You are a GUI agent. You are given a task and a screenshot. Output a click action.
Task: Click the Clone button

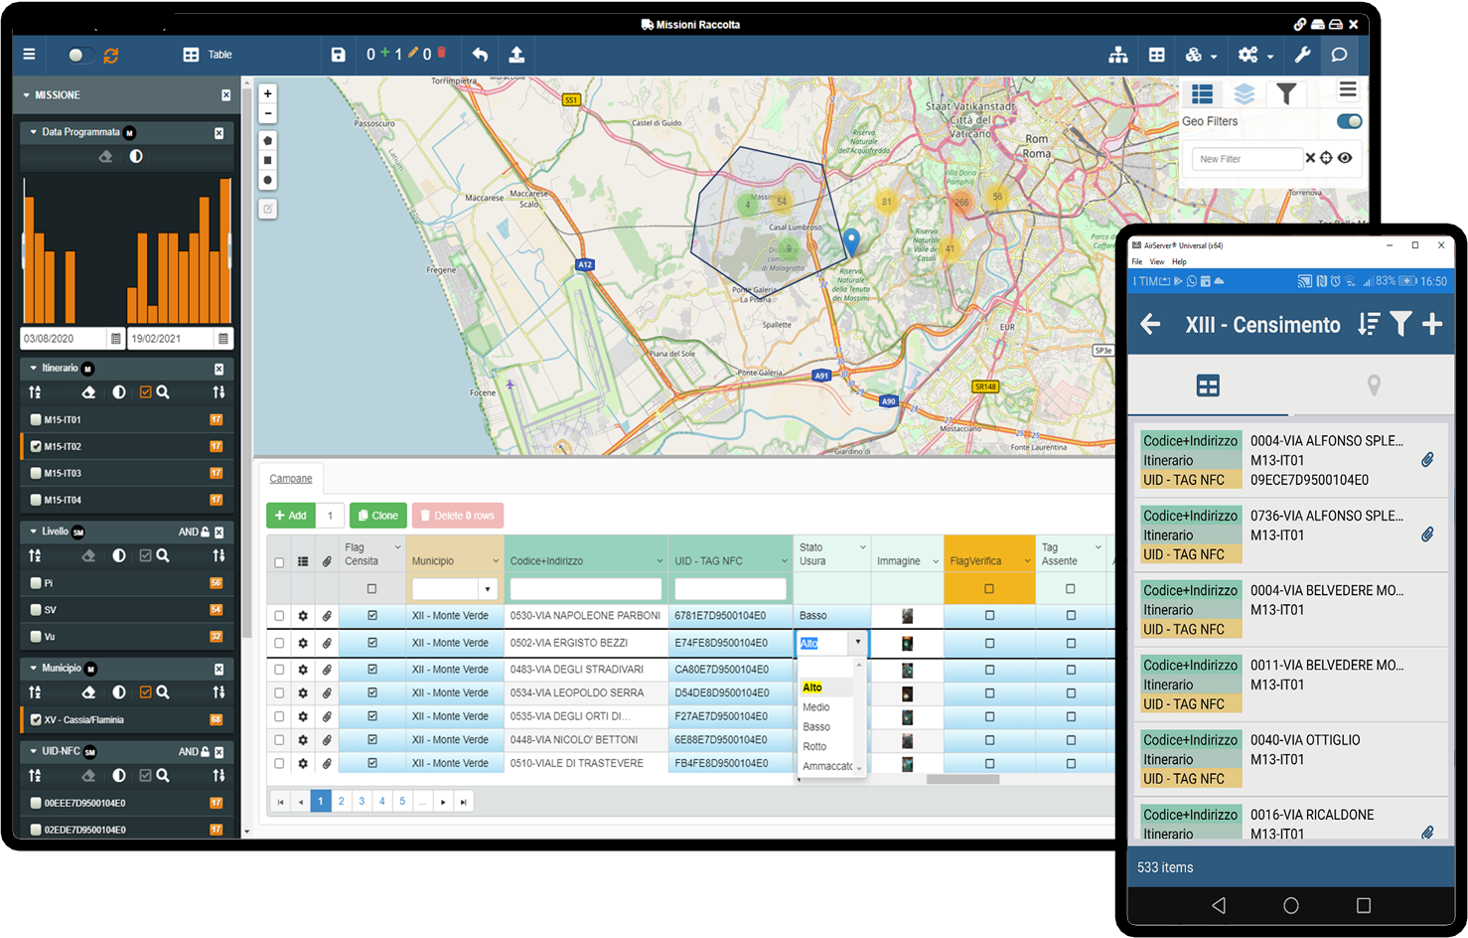(378, 515)
